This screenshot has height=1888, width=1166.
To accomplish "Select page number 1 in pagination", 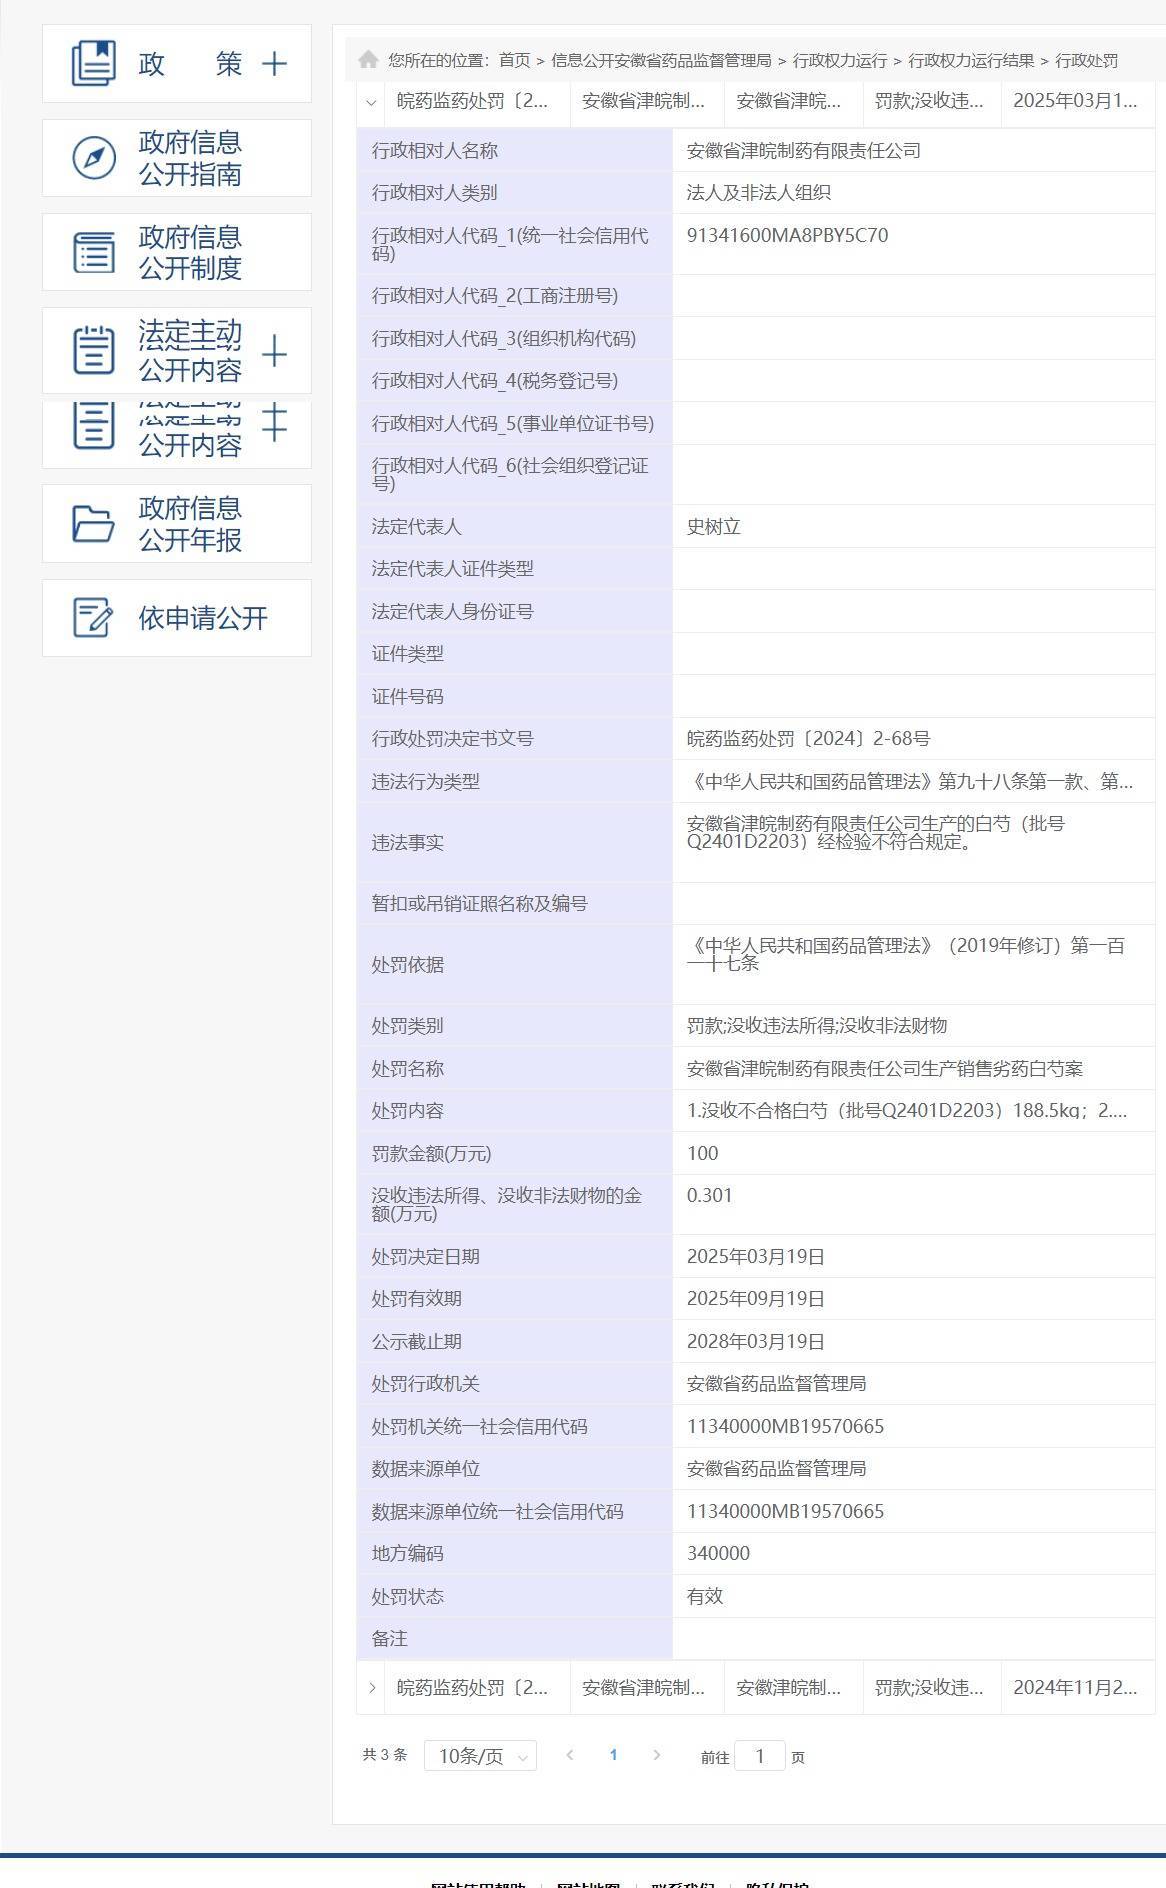I will (613, 1755).
